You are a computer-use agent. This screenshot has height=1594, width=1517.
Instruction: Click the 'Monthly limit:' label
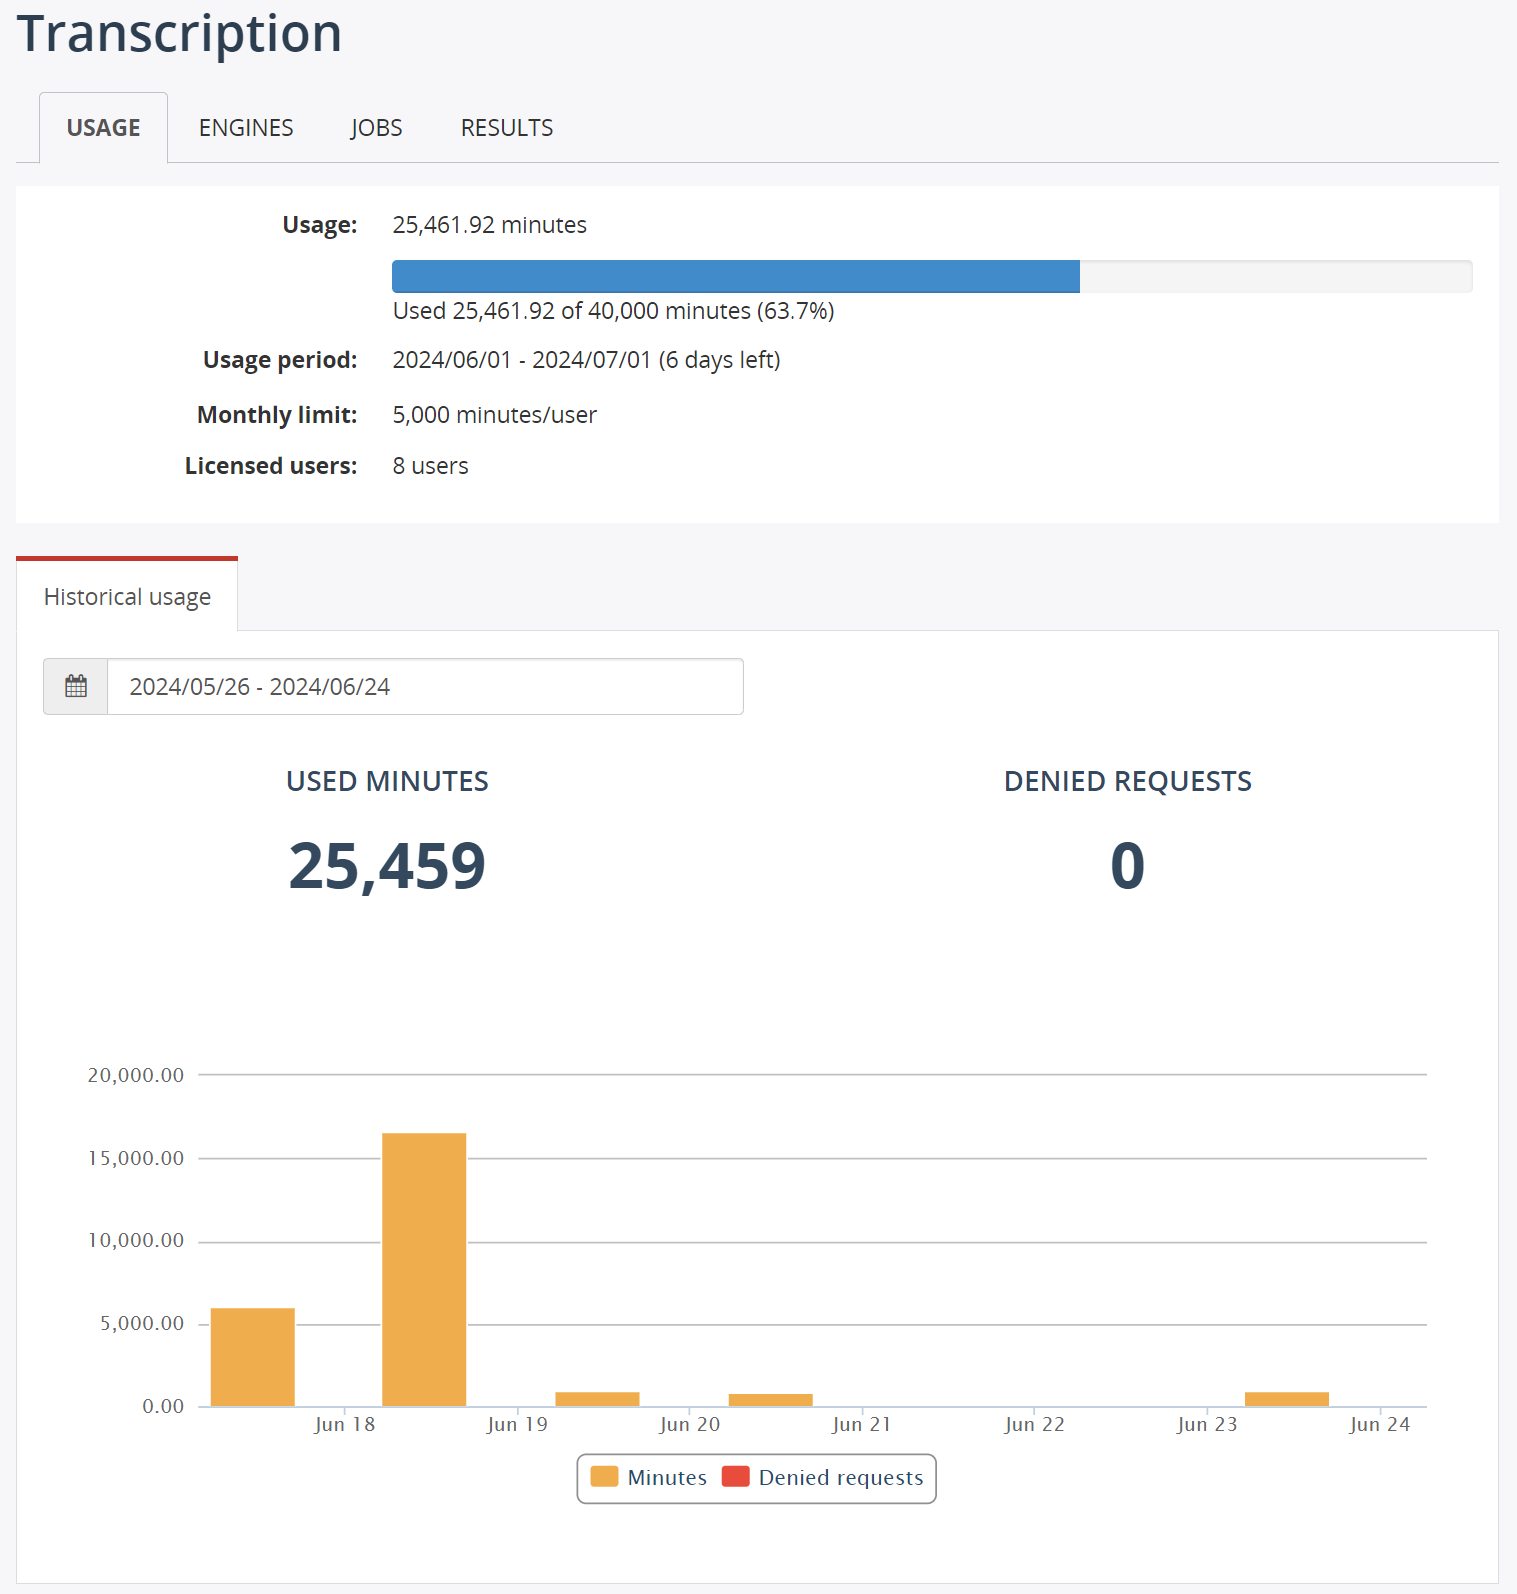[277, 415]
